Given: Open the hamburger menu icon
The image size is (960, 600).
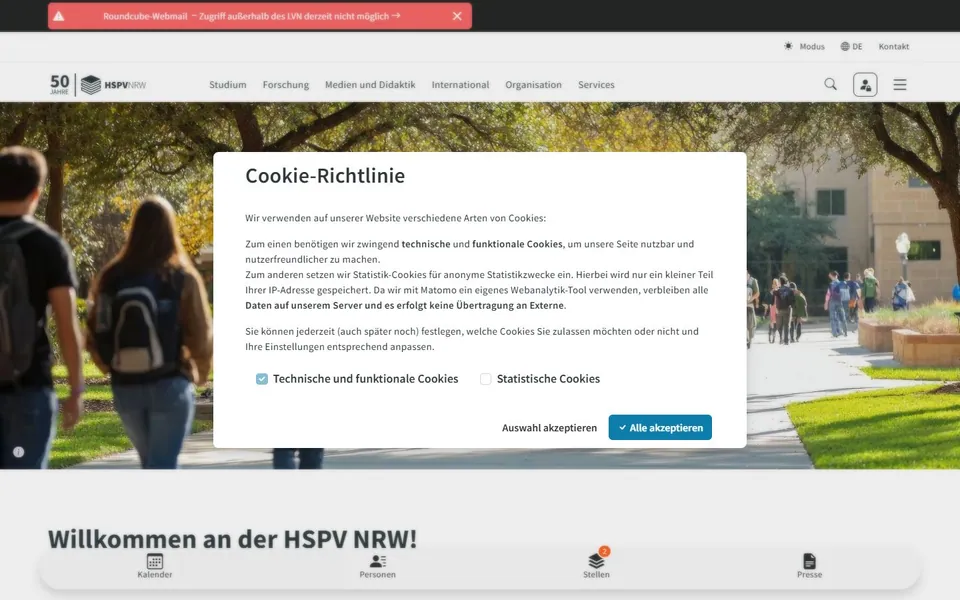Looking at the screenshot, I should (899, 84).
